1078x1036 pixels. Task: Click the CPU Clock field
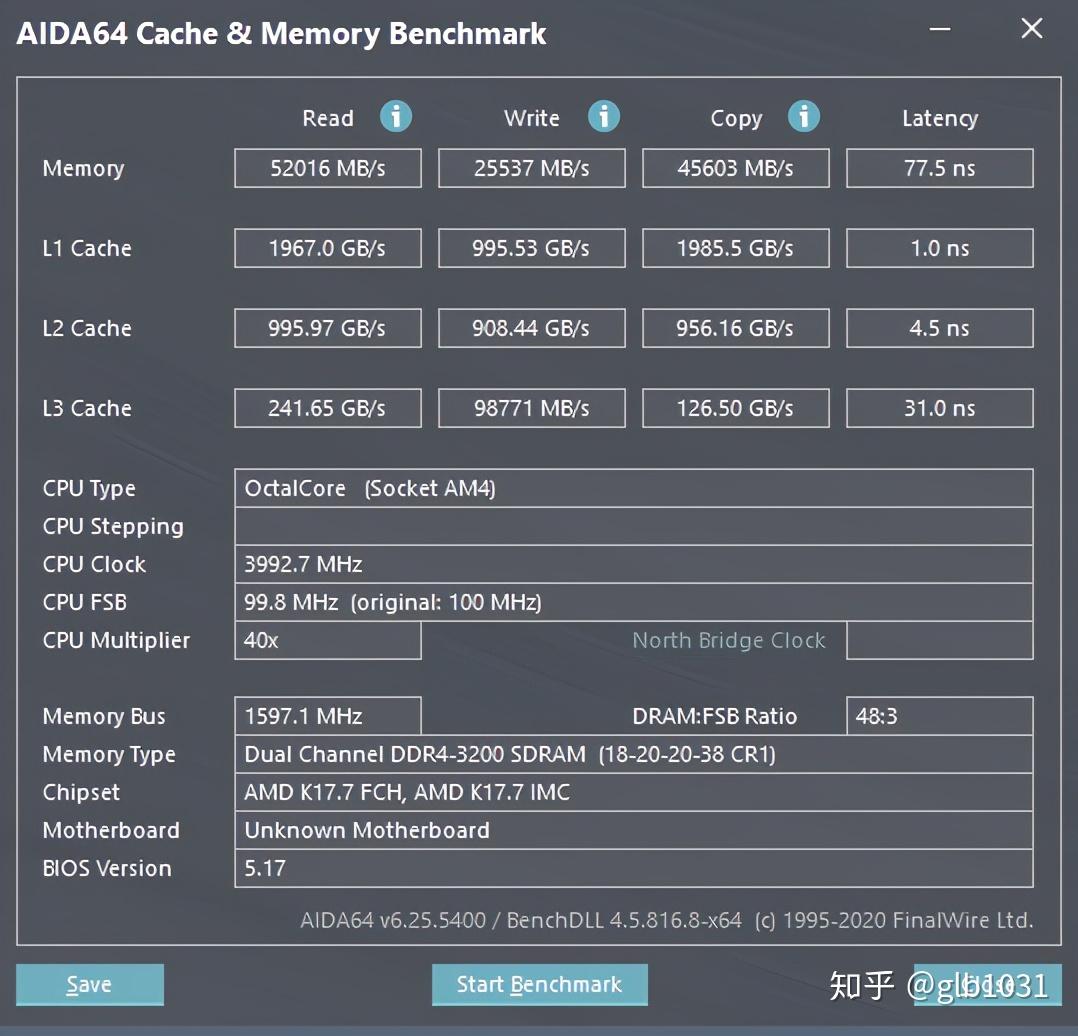[x=634, y=564]
